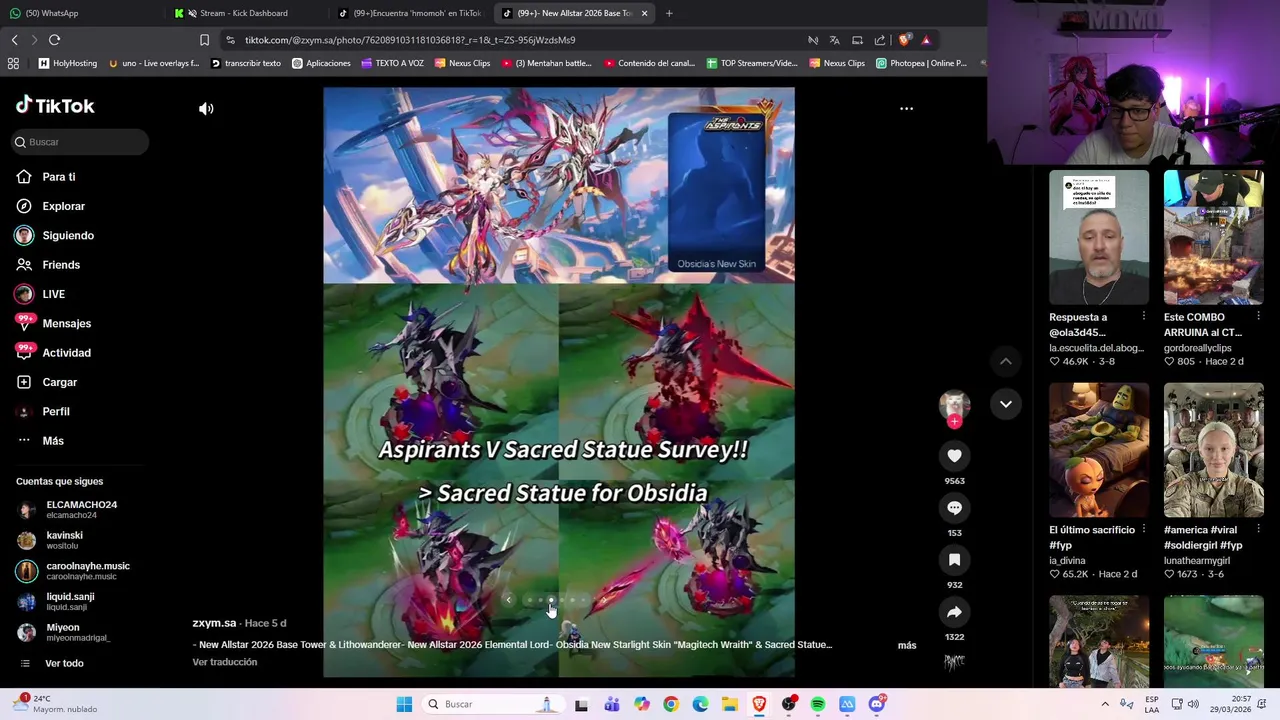The width and height of the screenshot is (1280, 720).
Task: Open comments showing 153
Action: pyautogui.click(x=954, y=508)
